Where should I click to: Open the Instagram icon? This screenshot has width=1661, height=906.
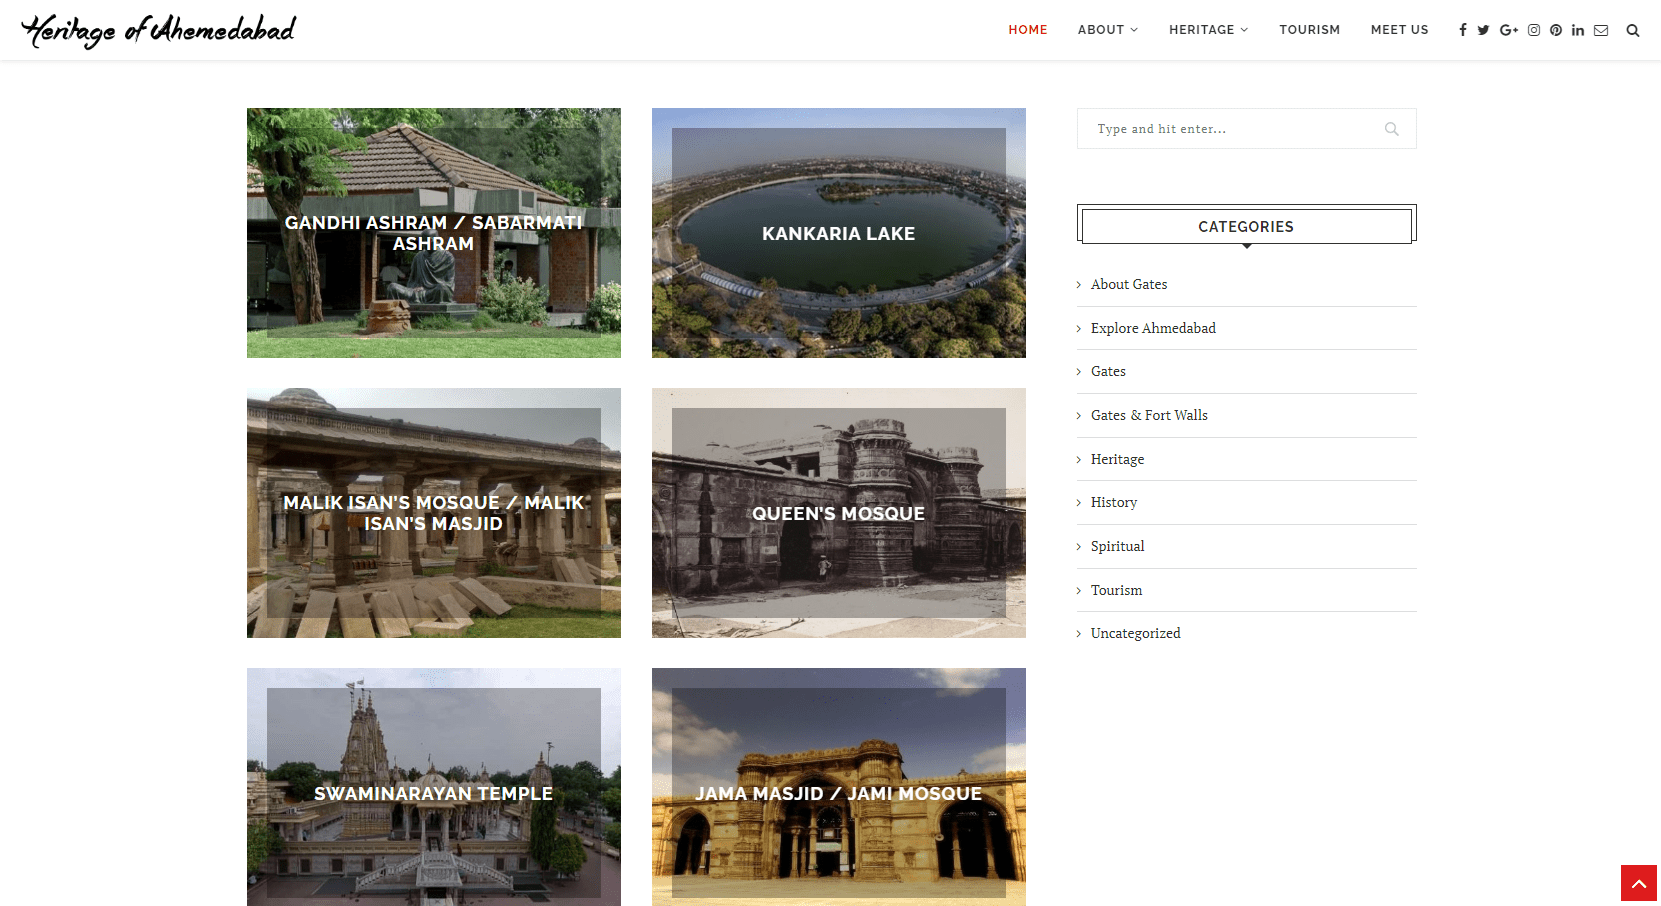(1533, 30)
